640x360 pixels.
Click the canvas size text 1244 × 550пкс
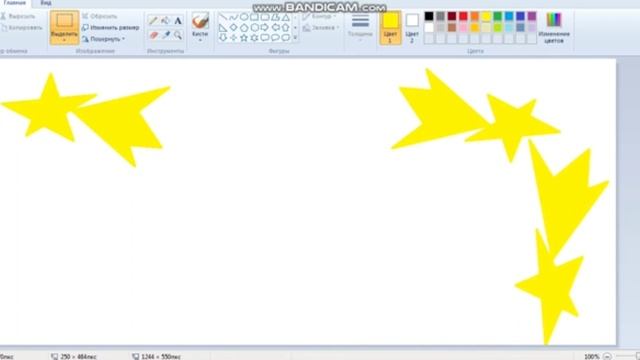pyautogui.click(x=161, y=356)
